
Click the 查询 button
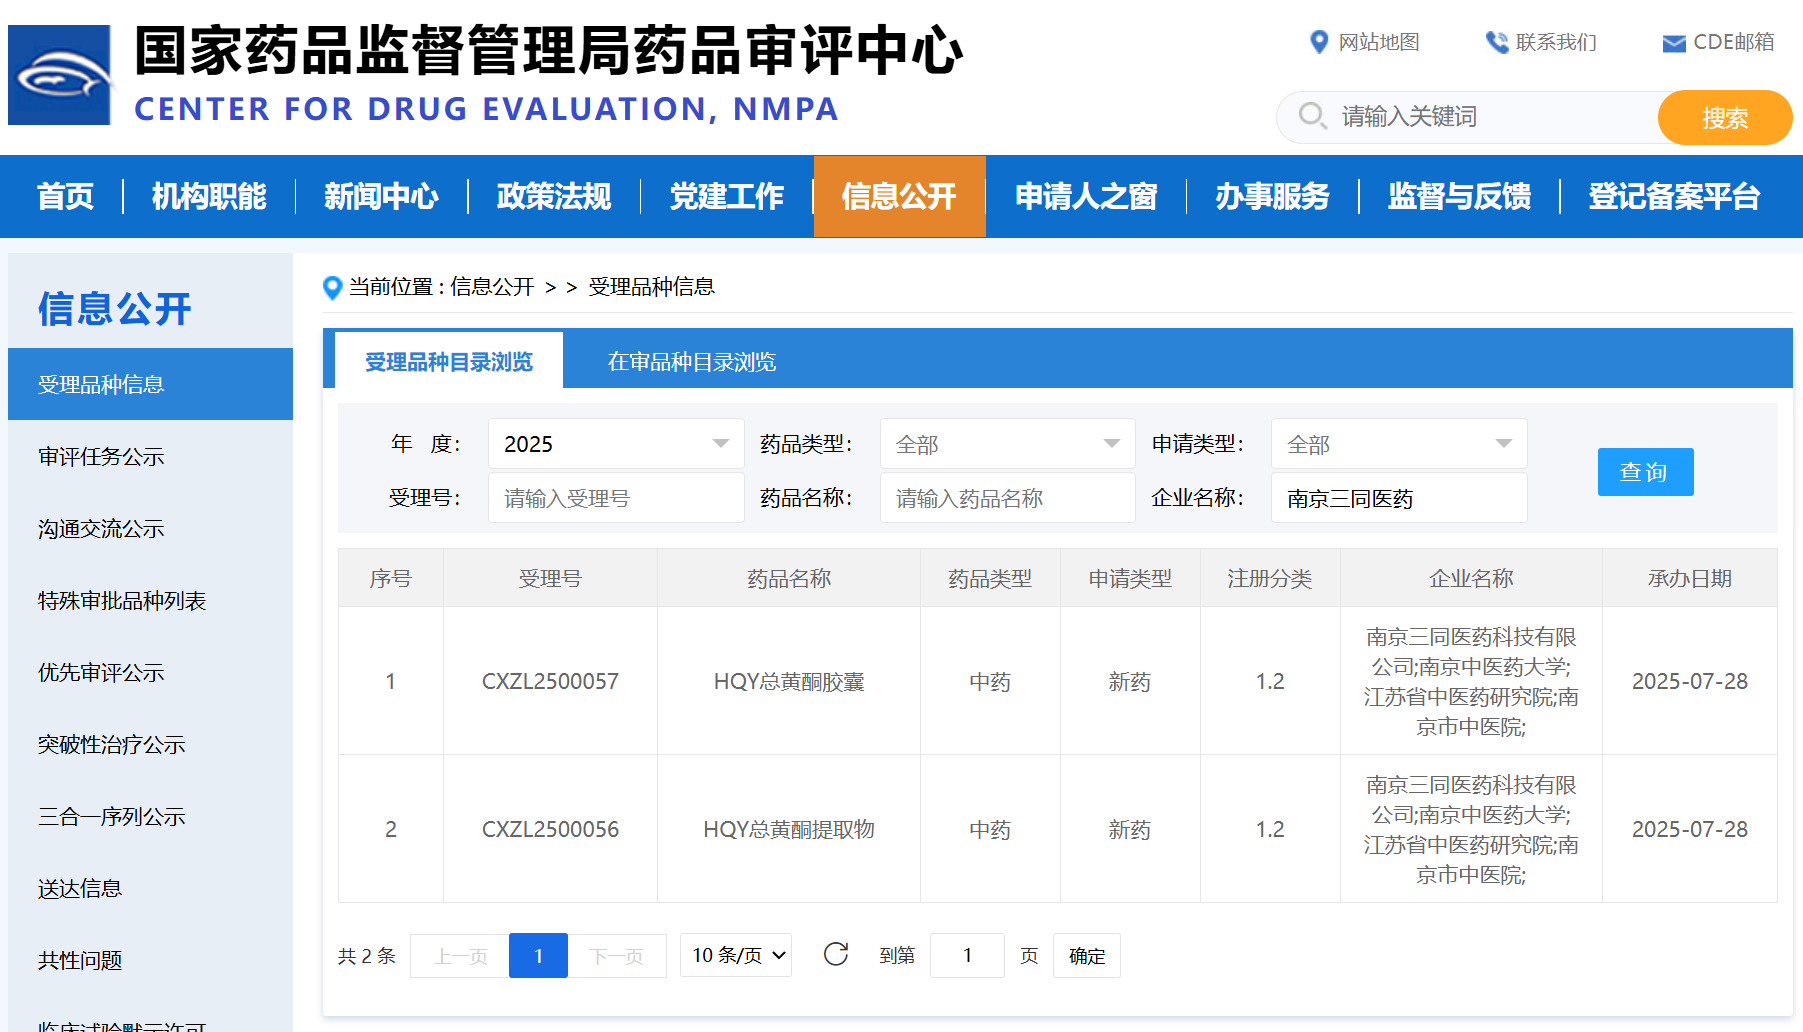pyautogui.click(x=1645, y=472)
